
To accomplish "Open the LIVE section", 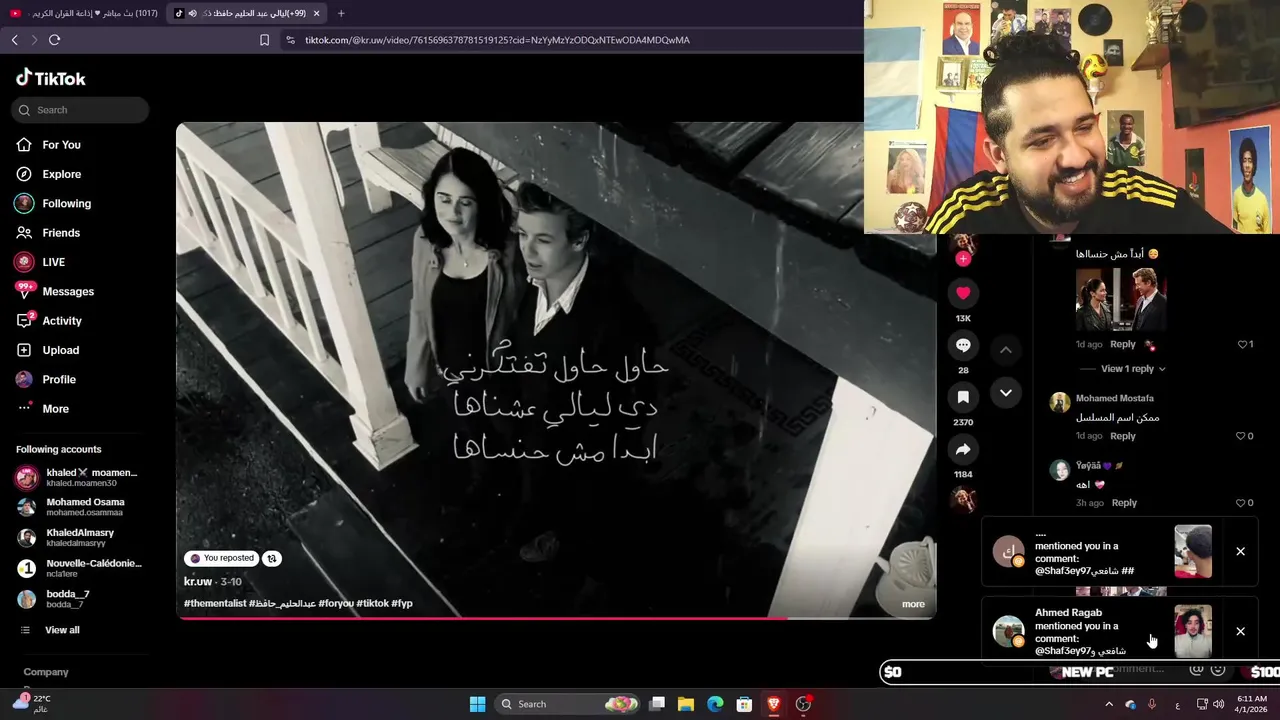I will point(53,262).
